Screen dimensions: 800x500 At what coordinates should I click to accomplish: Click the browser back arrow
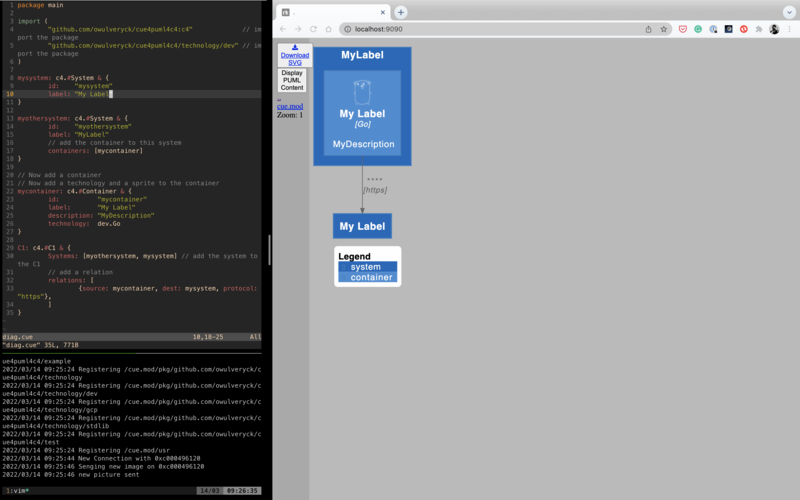[x=283, y=29]
